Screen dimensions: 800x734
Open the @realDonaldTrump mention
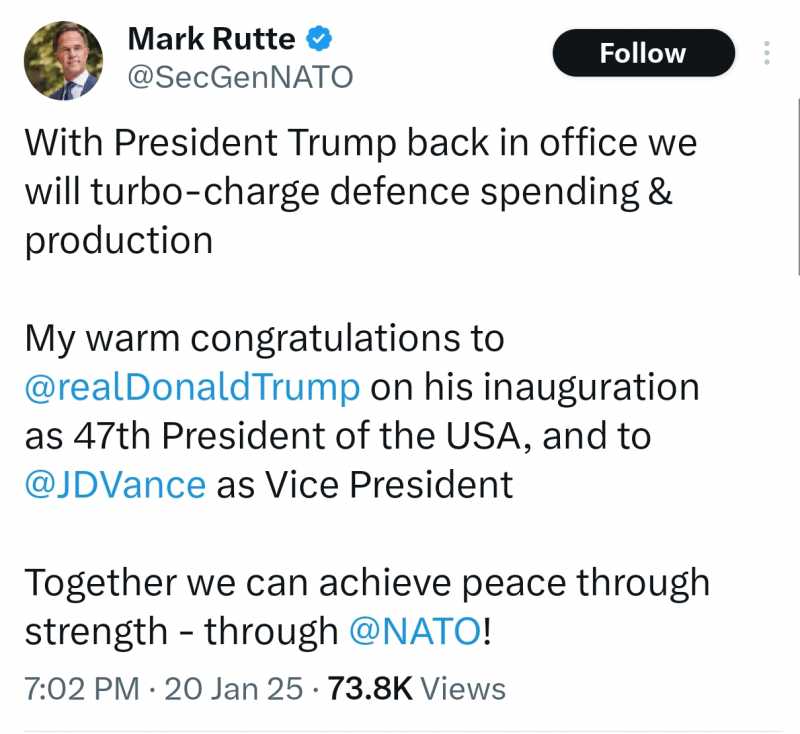pos(192,387)
